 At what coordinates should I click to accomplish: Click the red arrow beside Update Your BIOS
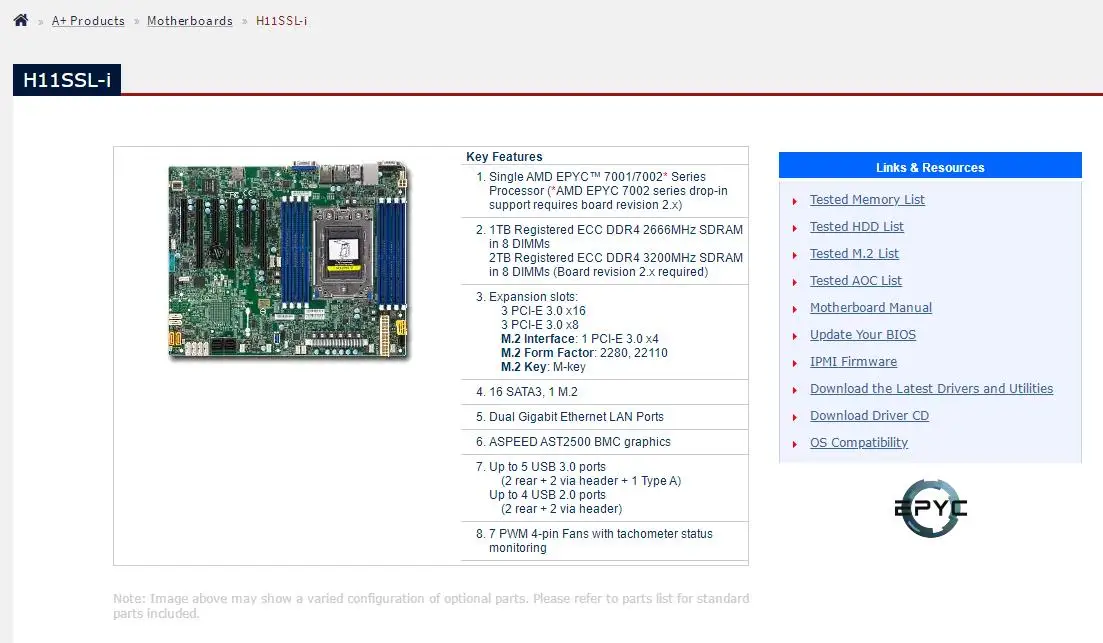pyautogui.click(x=795, y=336)
